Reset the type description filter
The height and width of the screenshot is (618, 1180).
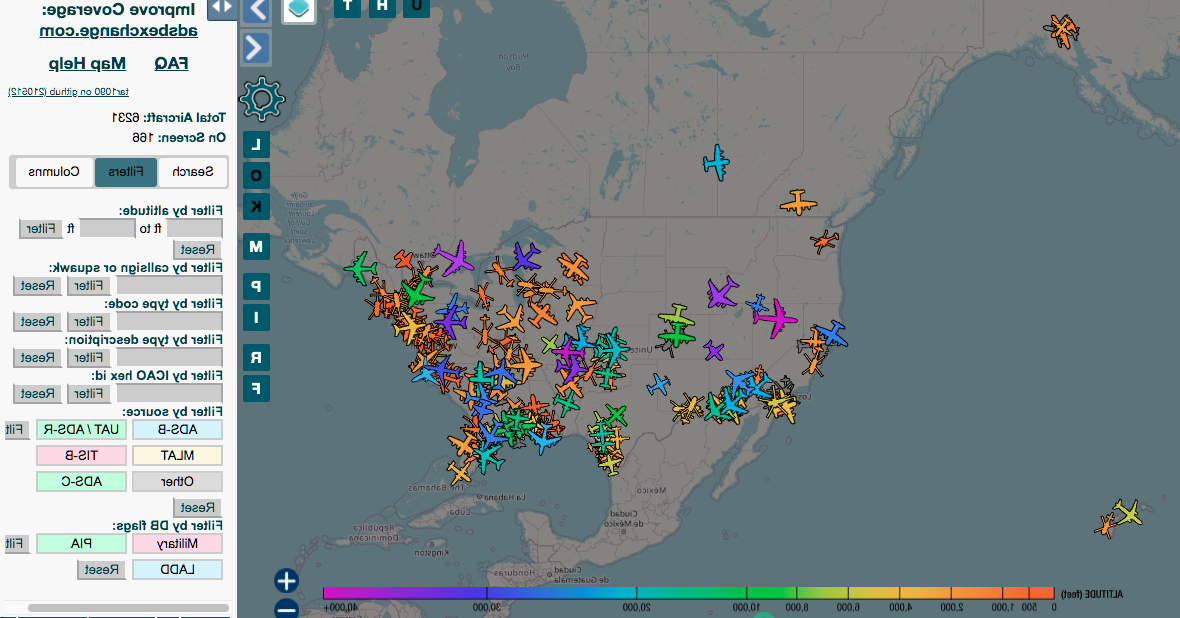point(38,358)
